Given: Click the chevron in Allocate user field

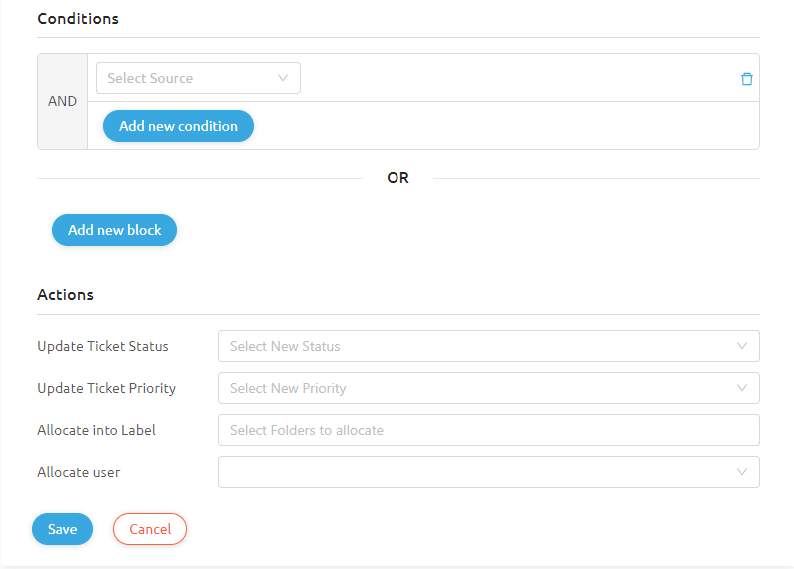Looking at the screenshot, I should [741, 472].
